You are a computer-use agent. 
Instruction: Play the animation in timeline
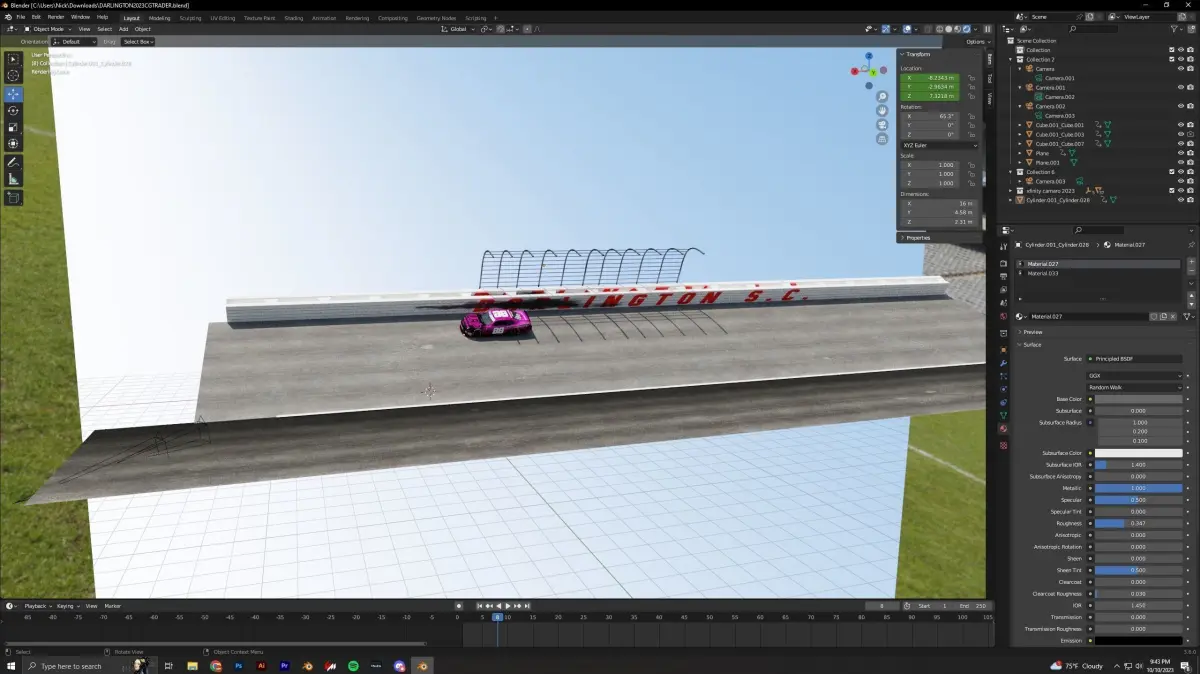[508, 606]
